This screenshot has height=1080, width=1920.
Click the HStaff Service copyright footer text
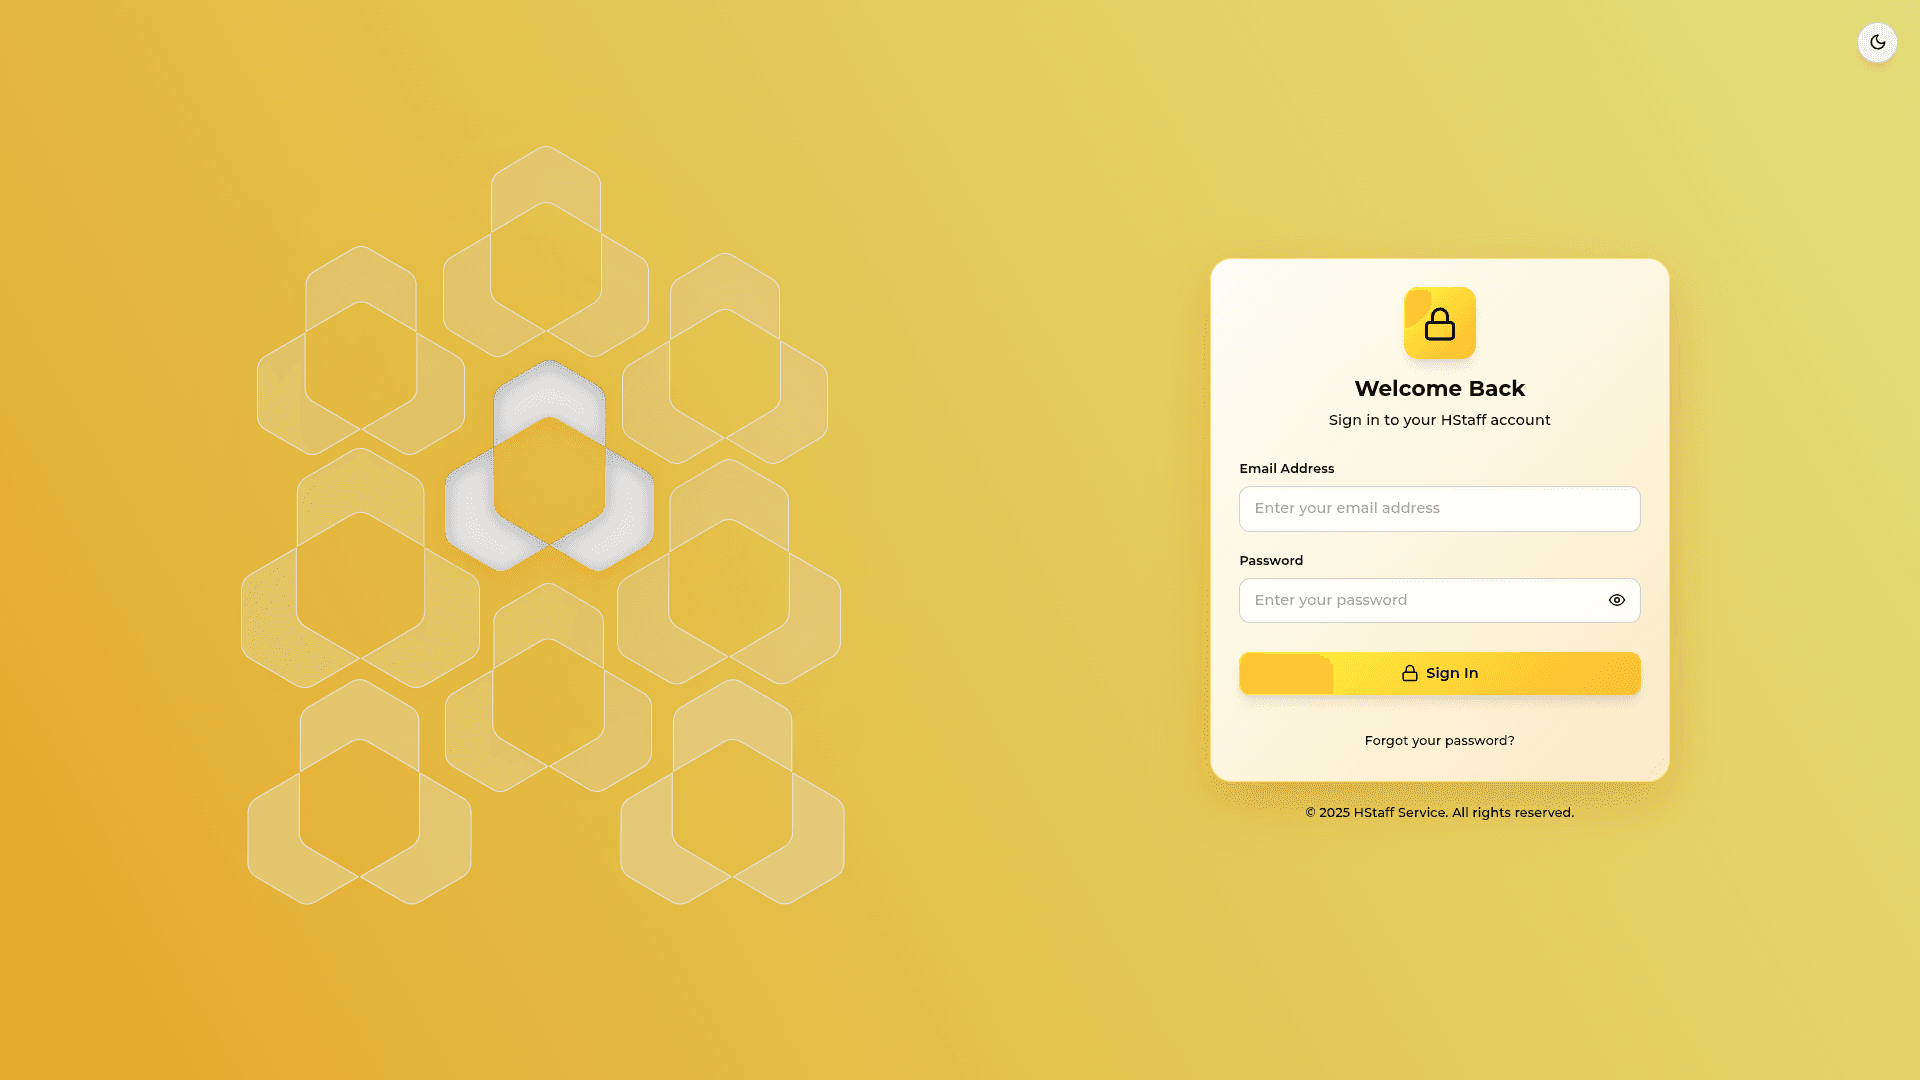point(1439,812)
